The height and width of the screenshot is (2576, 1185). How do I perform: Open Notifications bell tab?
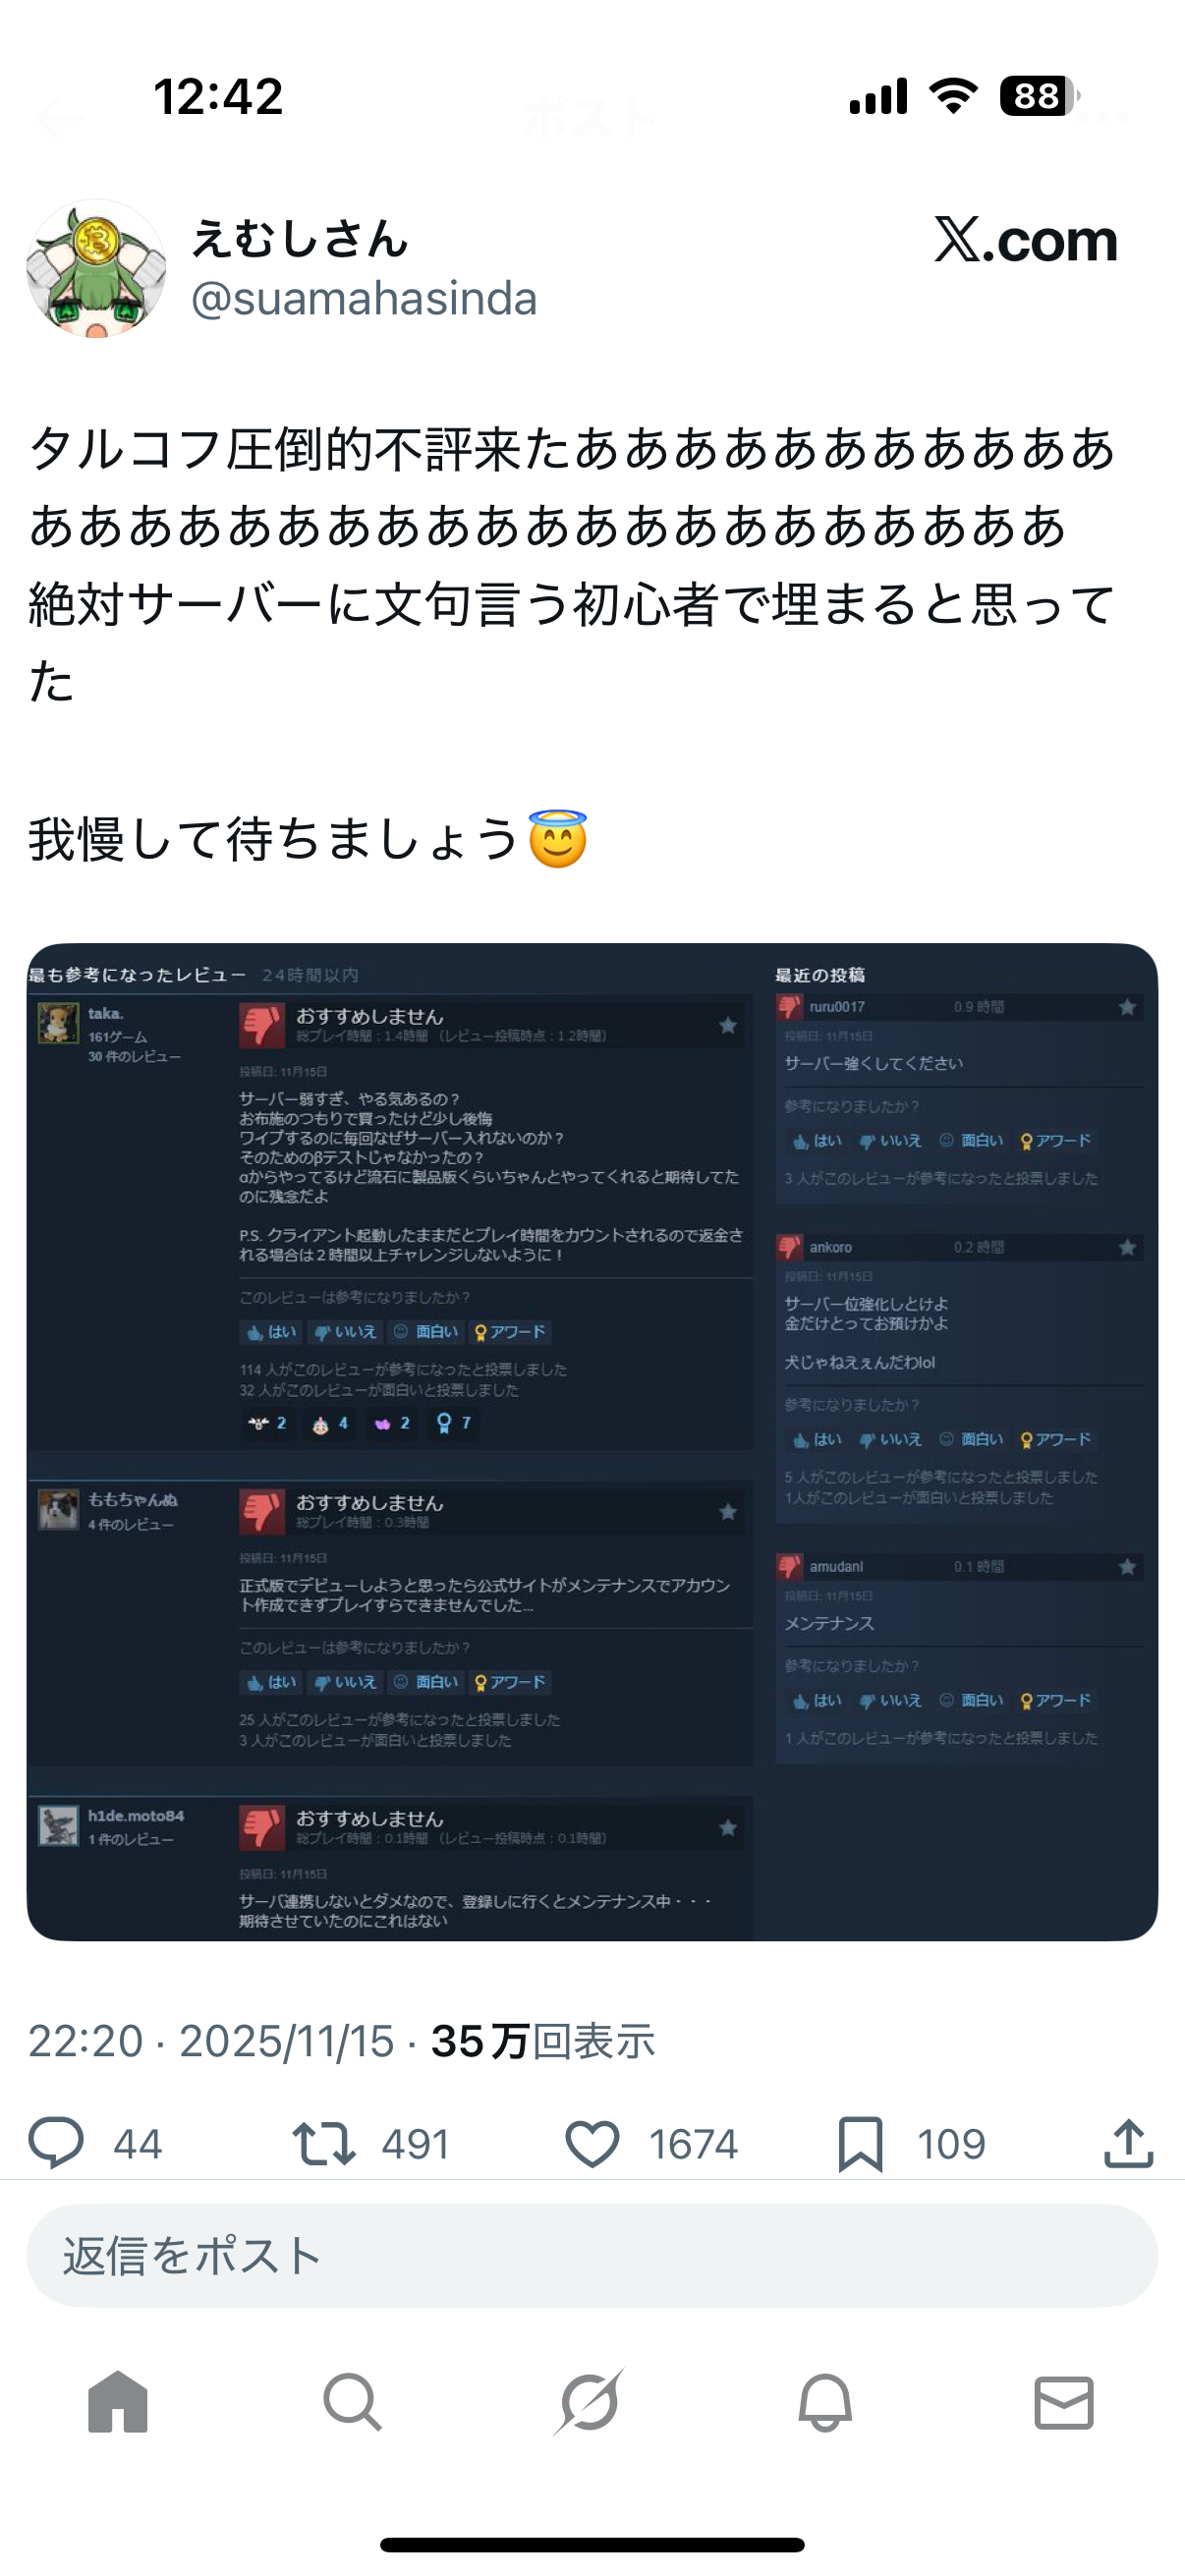click(x=826, y=2402)
